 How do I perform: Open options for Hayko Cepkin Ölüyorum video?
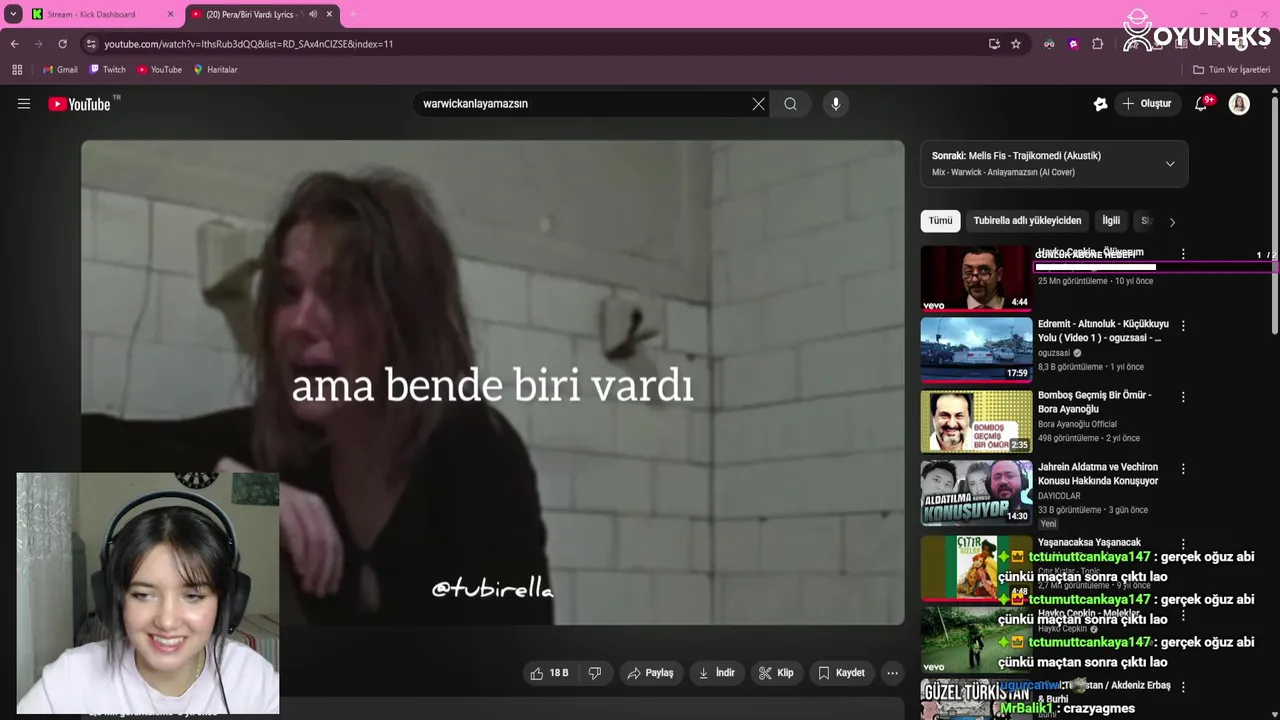point(1183,254)
